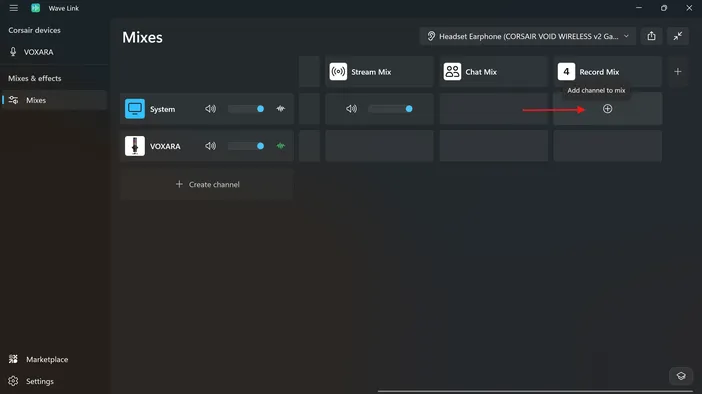The width and height of the screenshot is (702, 394).
Task: Click the share/export icon
Action: click(x=651, y=36)
